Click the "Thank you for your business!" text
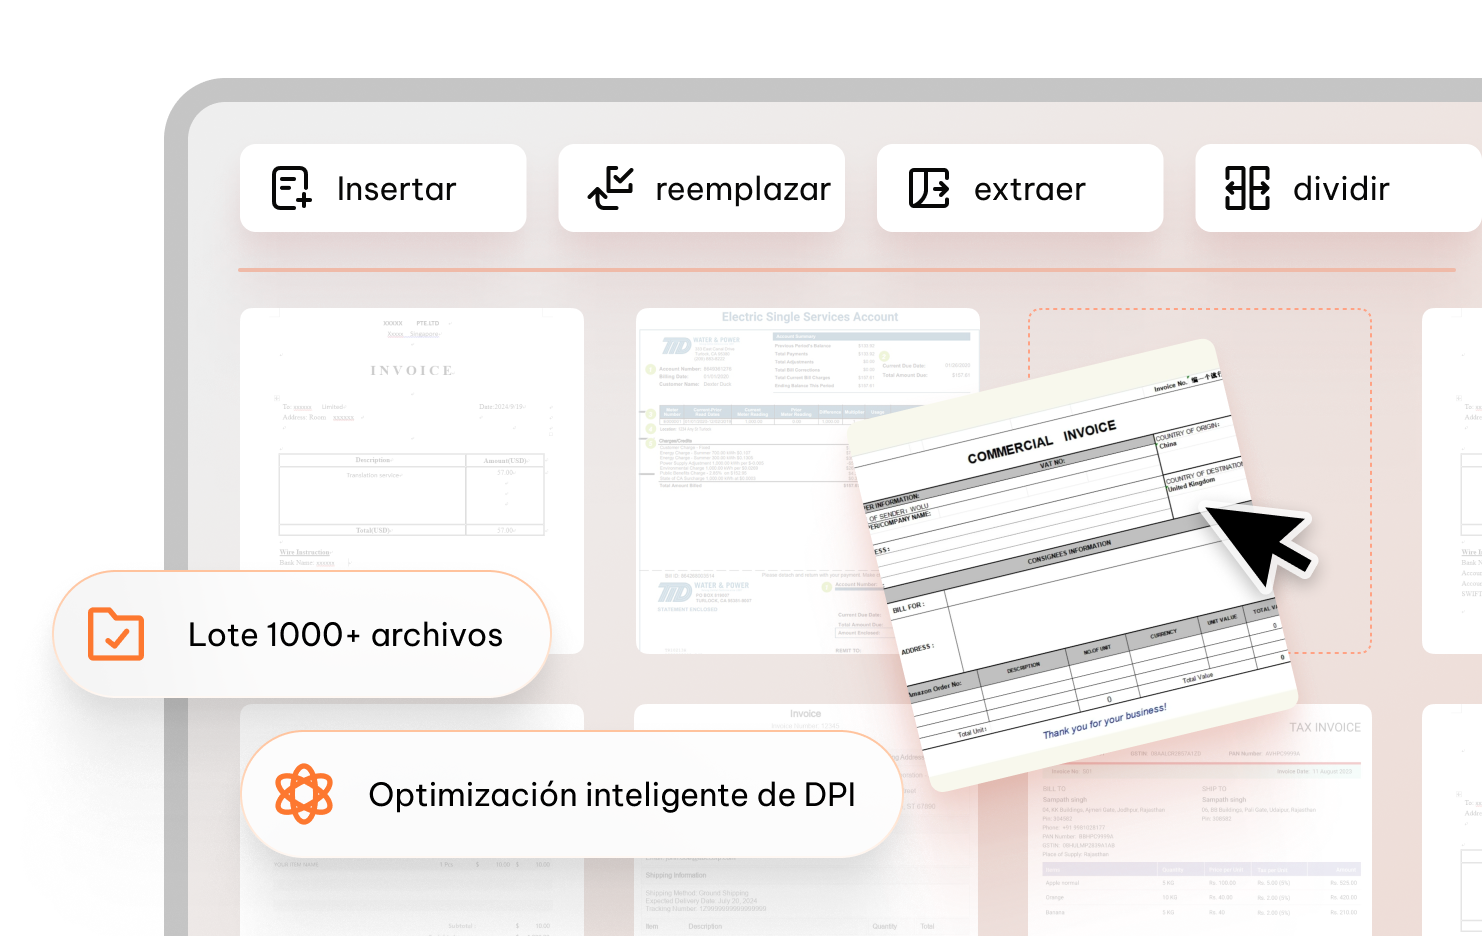This screenshot has height=936, width=1482. coord(1104,720)
